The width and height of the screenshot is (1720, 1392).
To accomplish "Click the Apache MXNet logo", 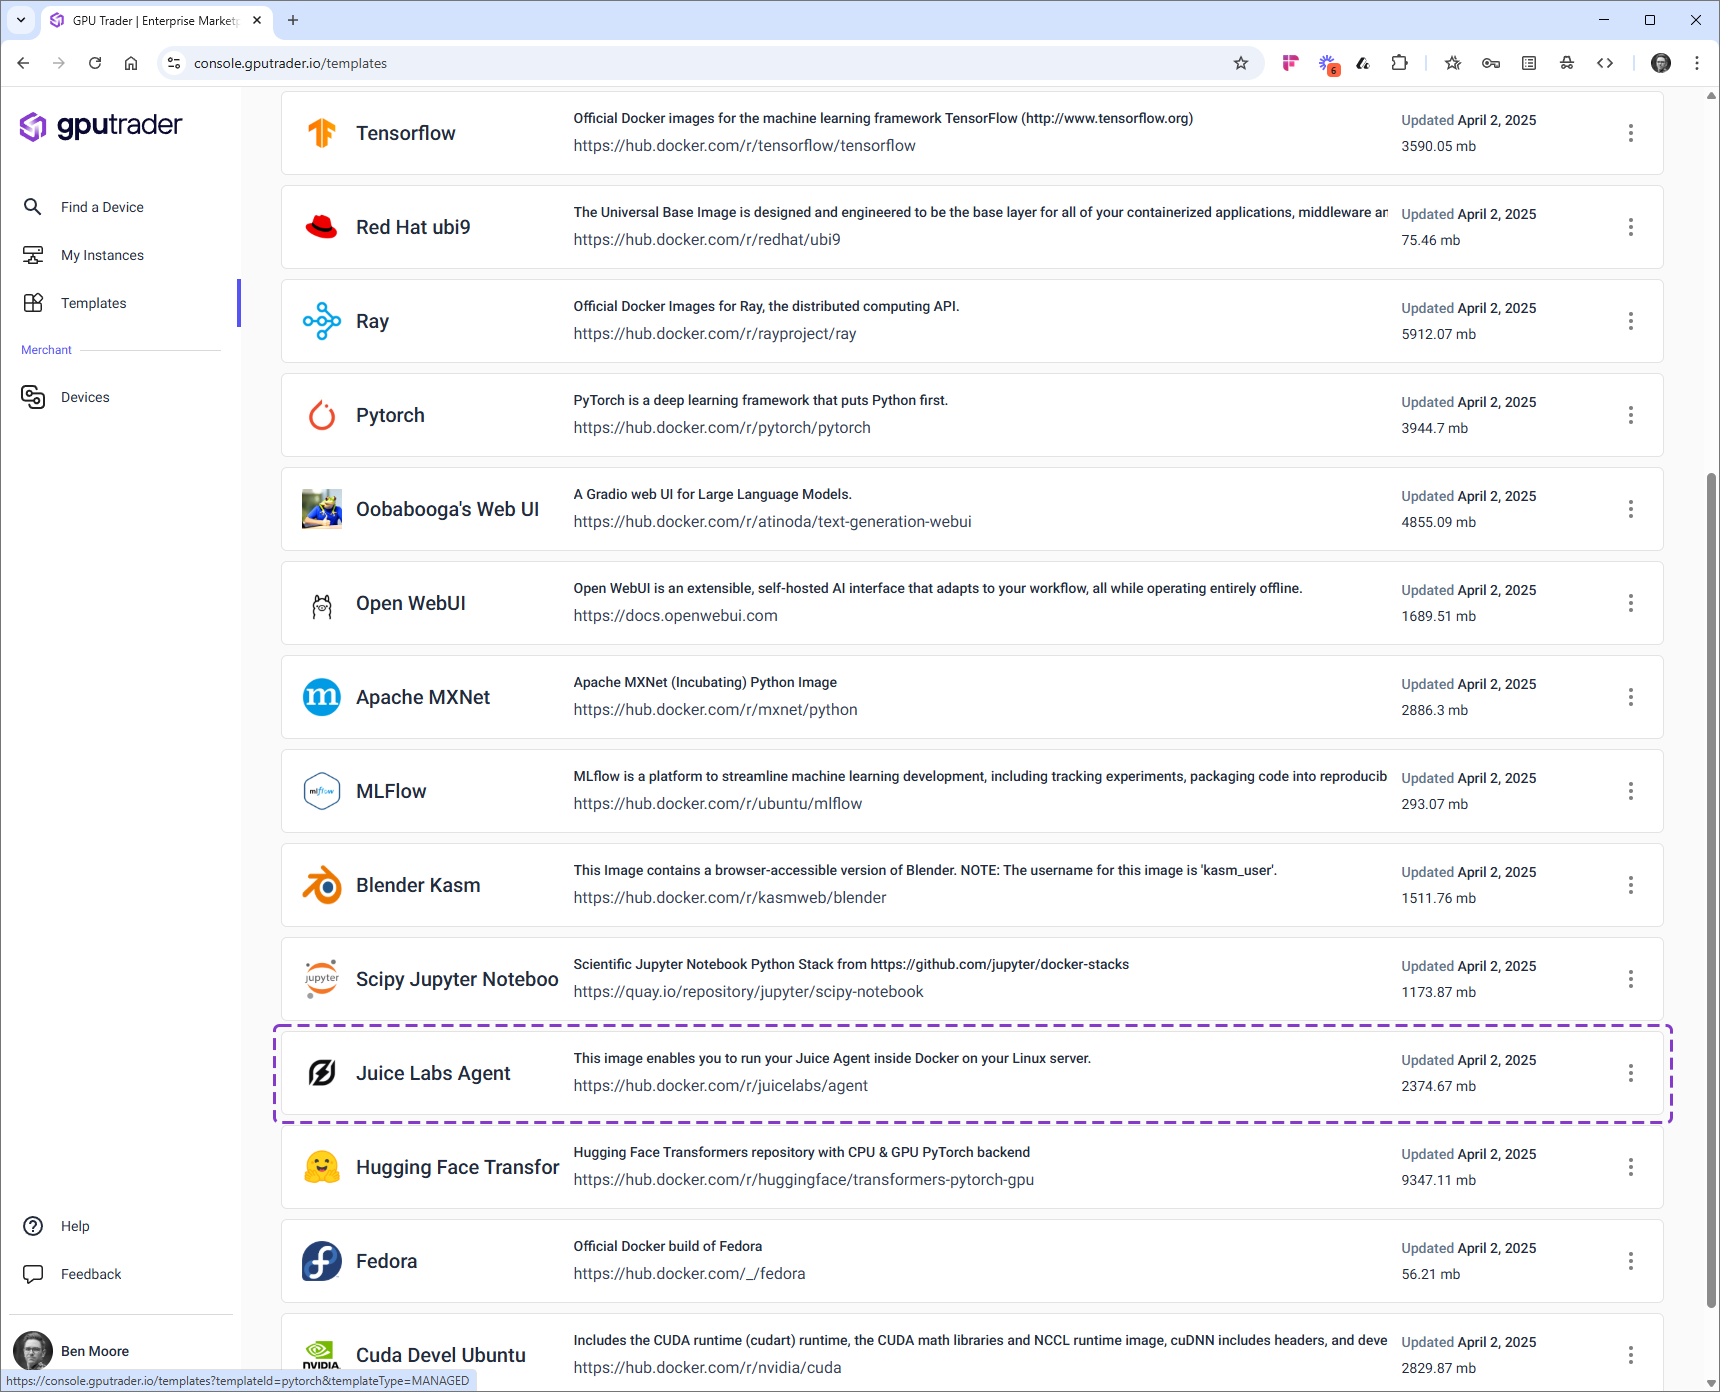I will tap(322, 697).
